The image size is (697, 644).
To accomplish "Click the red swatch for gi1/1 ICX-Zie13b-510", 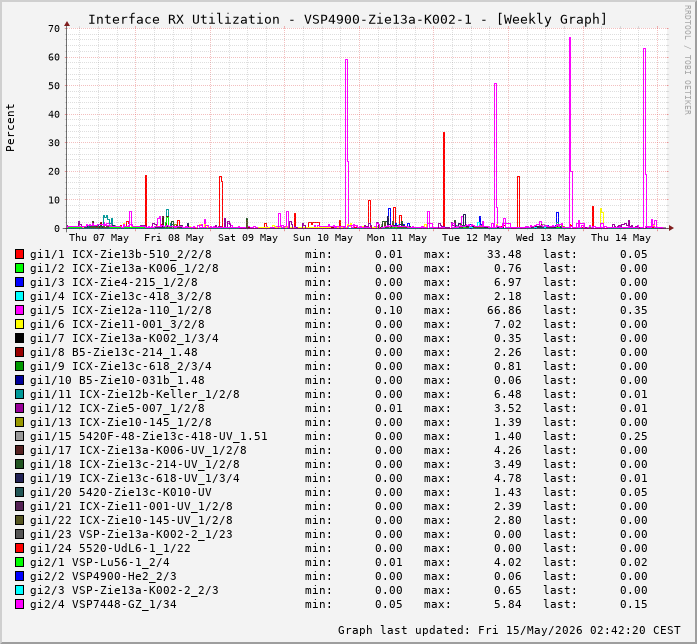I will pos(19,254).
